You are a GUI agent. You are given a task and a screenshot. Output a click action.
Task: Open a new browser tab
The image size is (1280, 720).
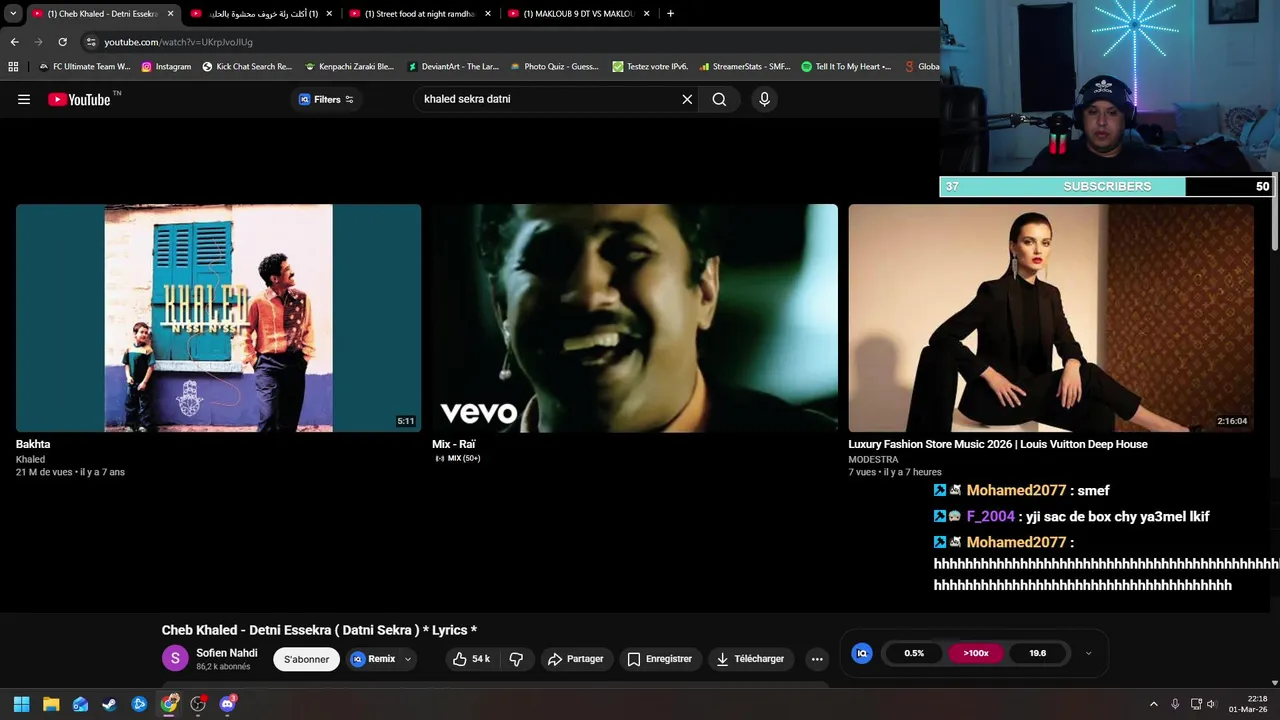coord(670,14)
